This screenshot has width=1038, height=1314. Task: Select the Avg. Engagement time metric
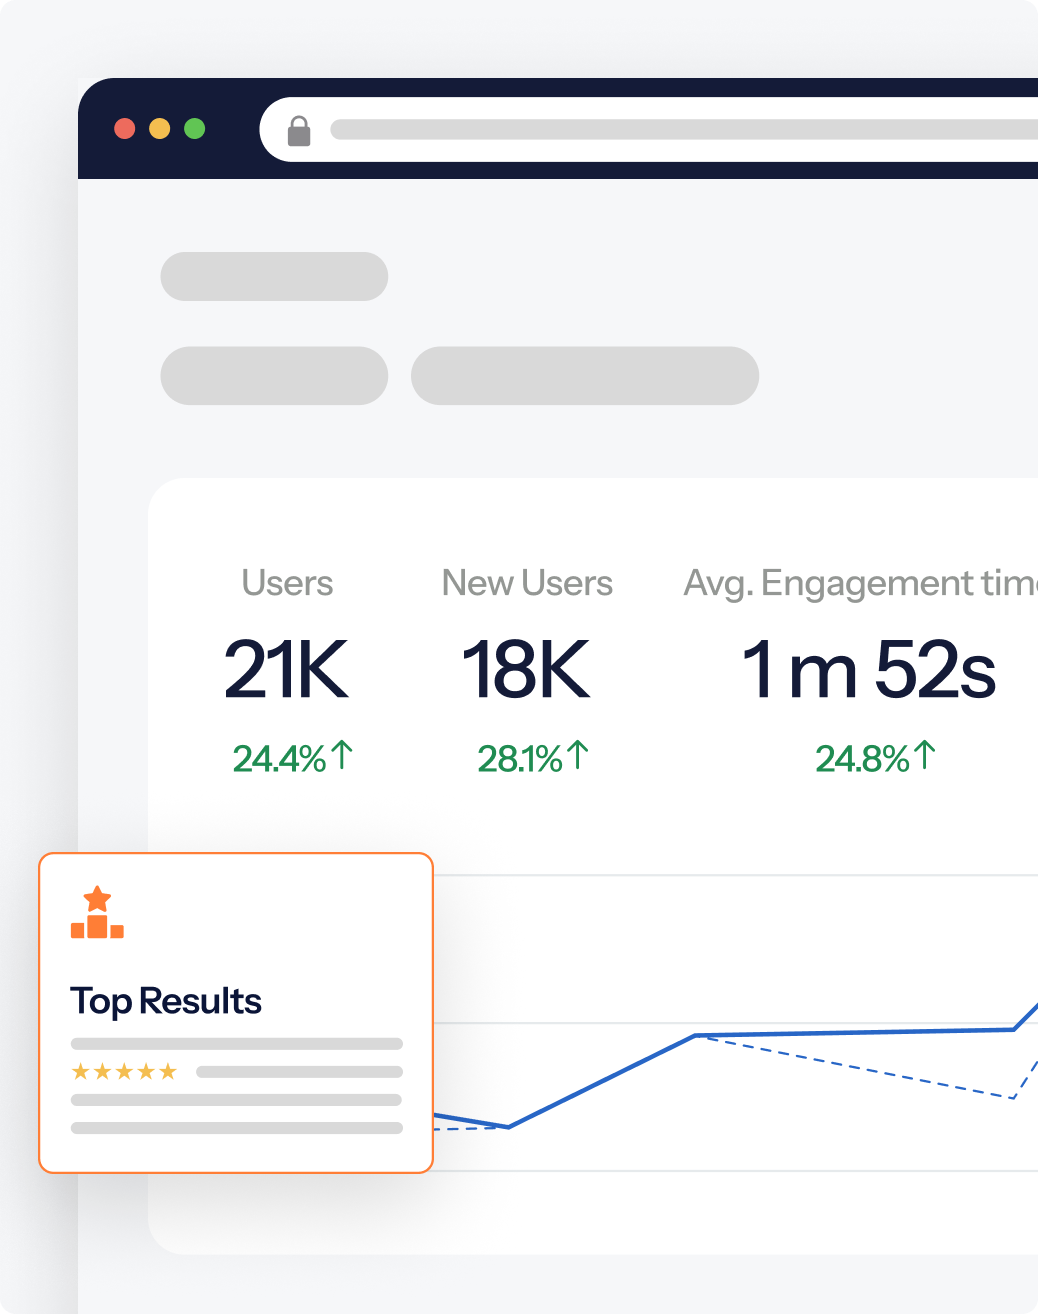tap(860, 583)
